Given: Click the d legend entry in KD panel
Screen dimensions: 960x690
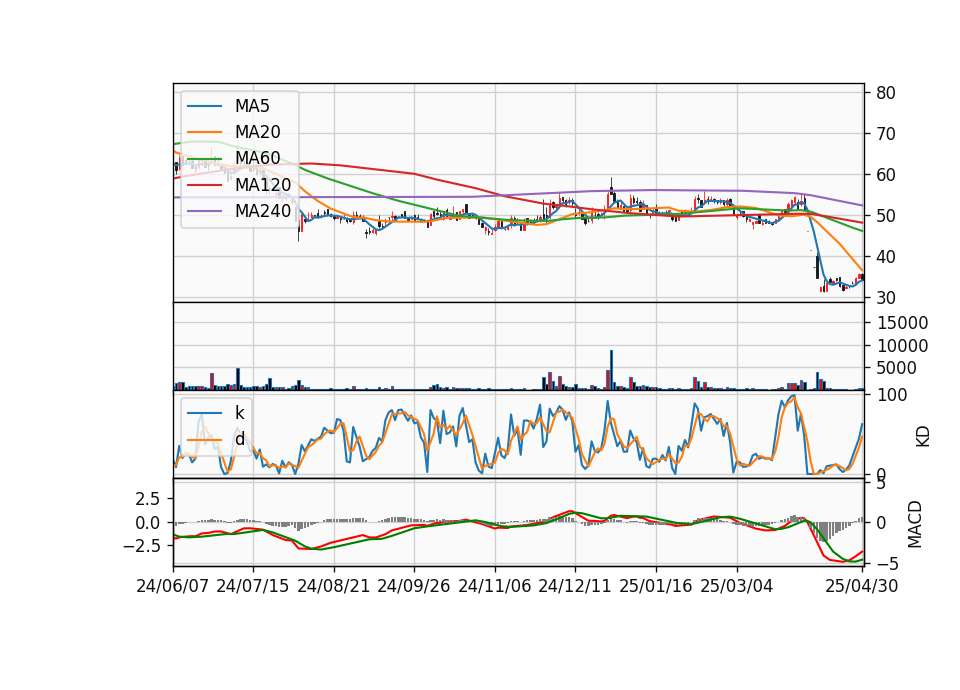Looking at the screenshot, I should [239, 439].
